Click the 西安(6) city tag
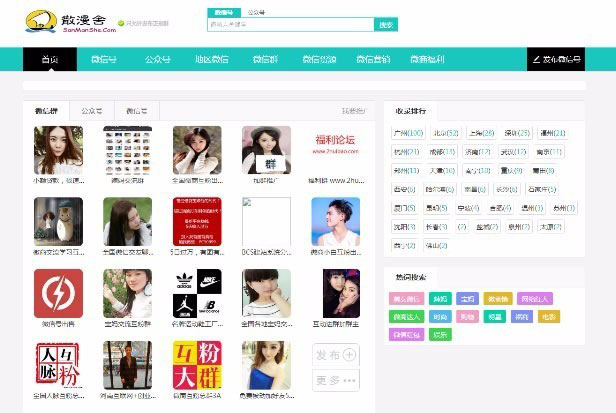The height and width of the screenshot is (413, 616). pos(405,189)
